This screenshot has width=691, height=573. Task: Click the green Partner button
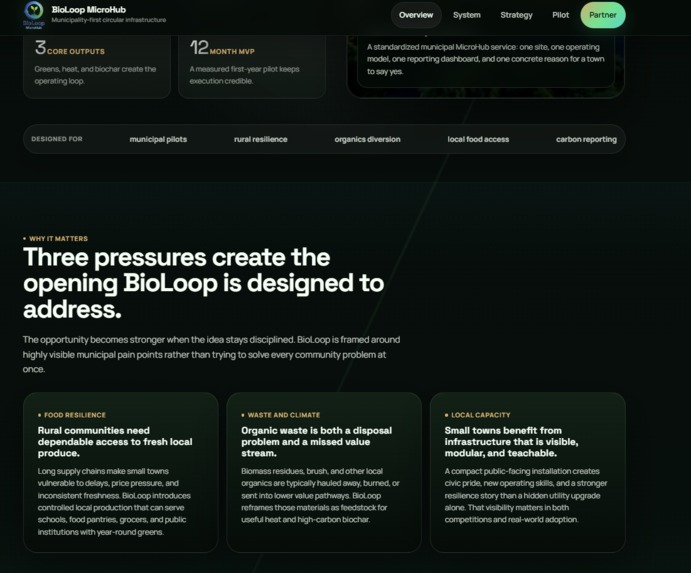[603, 15]
